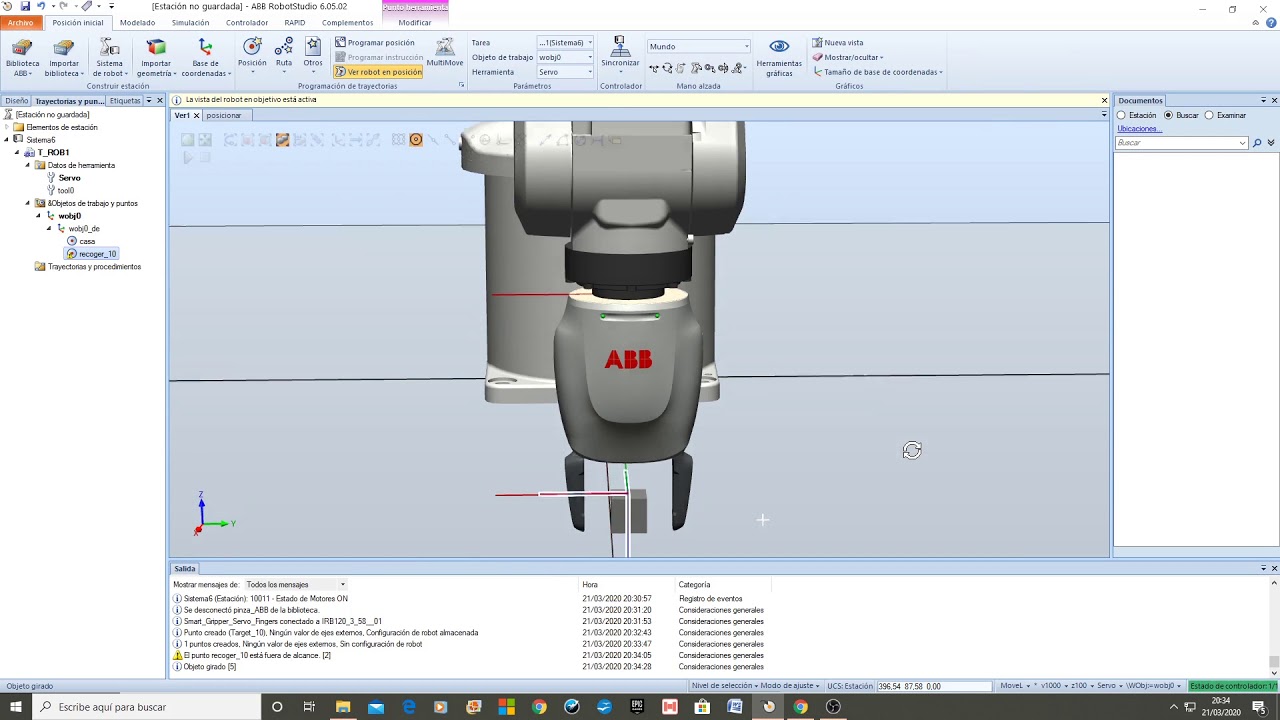1280x720 pixels.
Task: Expand Elementos de estación node
Action: coord(8,127)
